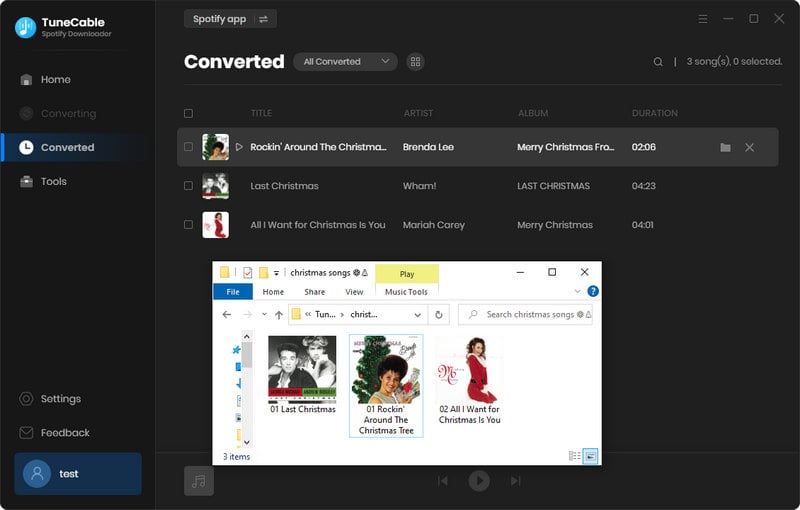Click the Play contextual tab in Explorer

(x=407, y=274)
